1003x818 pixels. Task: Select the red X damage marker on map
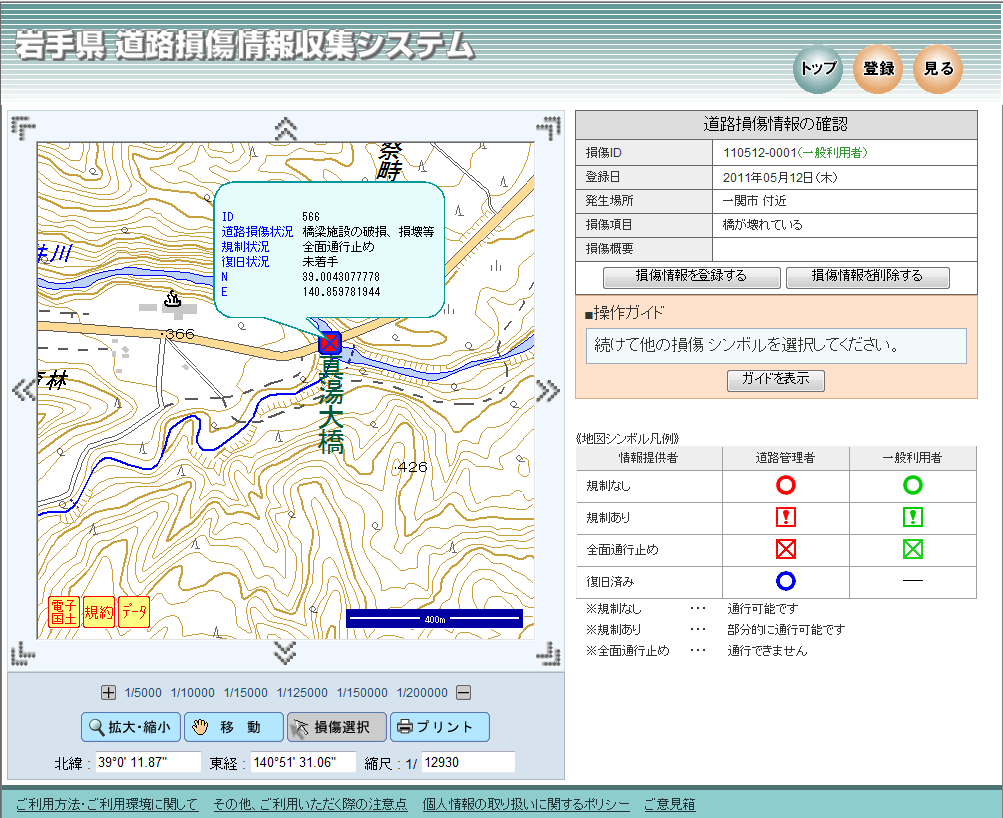click(x=330, y=343)
